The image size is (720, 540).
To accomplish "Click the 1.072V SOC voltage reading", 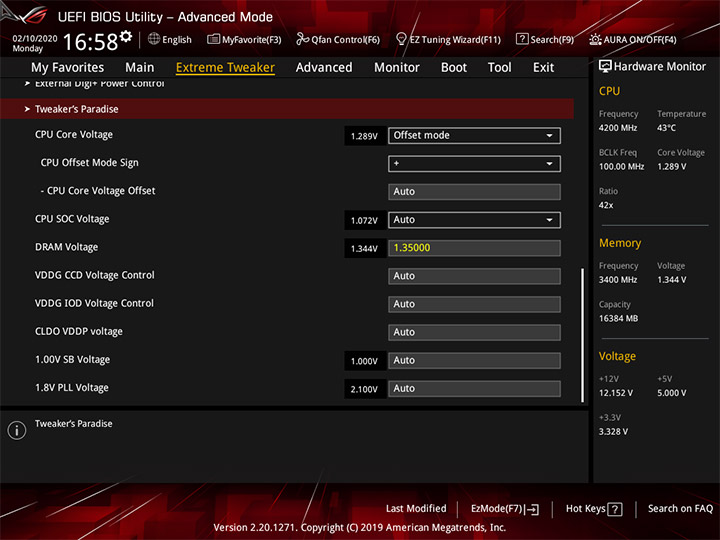I will click(x=364, y=220).
